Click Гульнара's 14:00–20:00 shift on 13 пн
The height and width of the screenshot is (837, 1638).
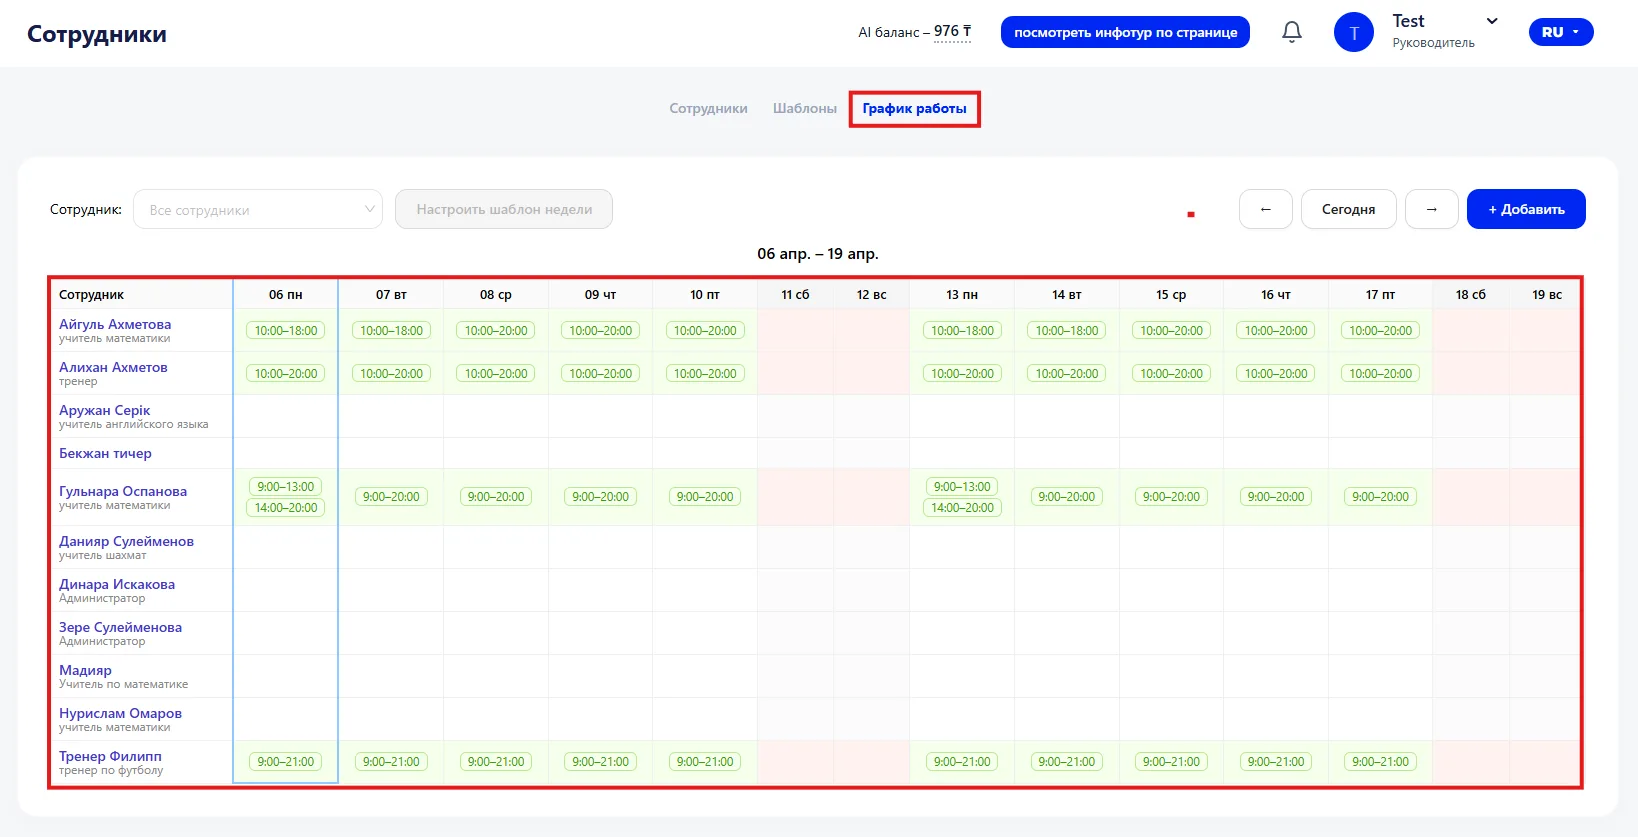(x=962, y=507)
